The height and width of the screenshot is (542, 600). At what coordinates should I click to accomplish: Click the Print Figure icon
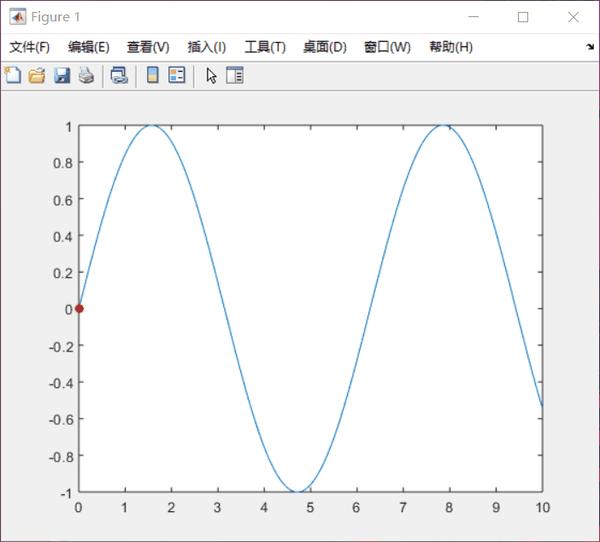[86, 75]
